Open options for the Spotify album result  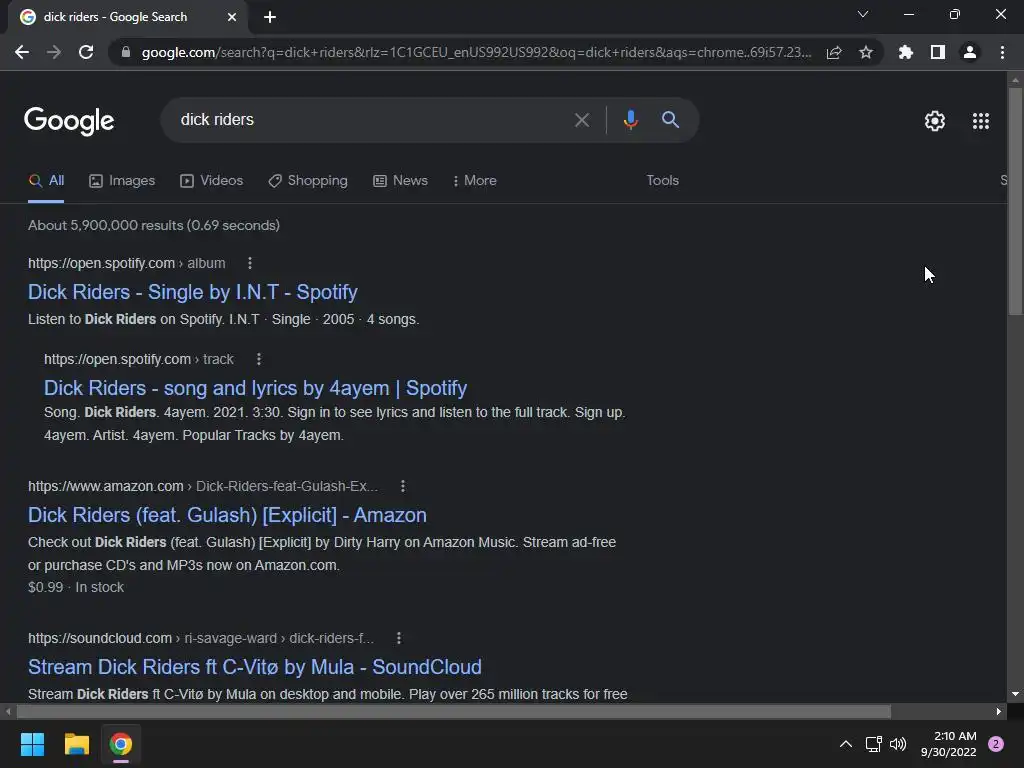pyautogui.click(x=249, y=263)
